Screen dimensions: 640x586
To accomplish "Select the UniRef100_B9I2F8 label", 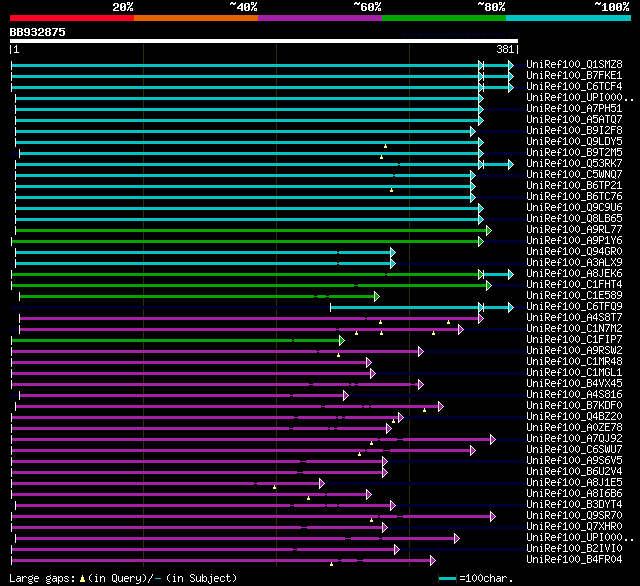I will (574, 131).
